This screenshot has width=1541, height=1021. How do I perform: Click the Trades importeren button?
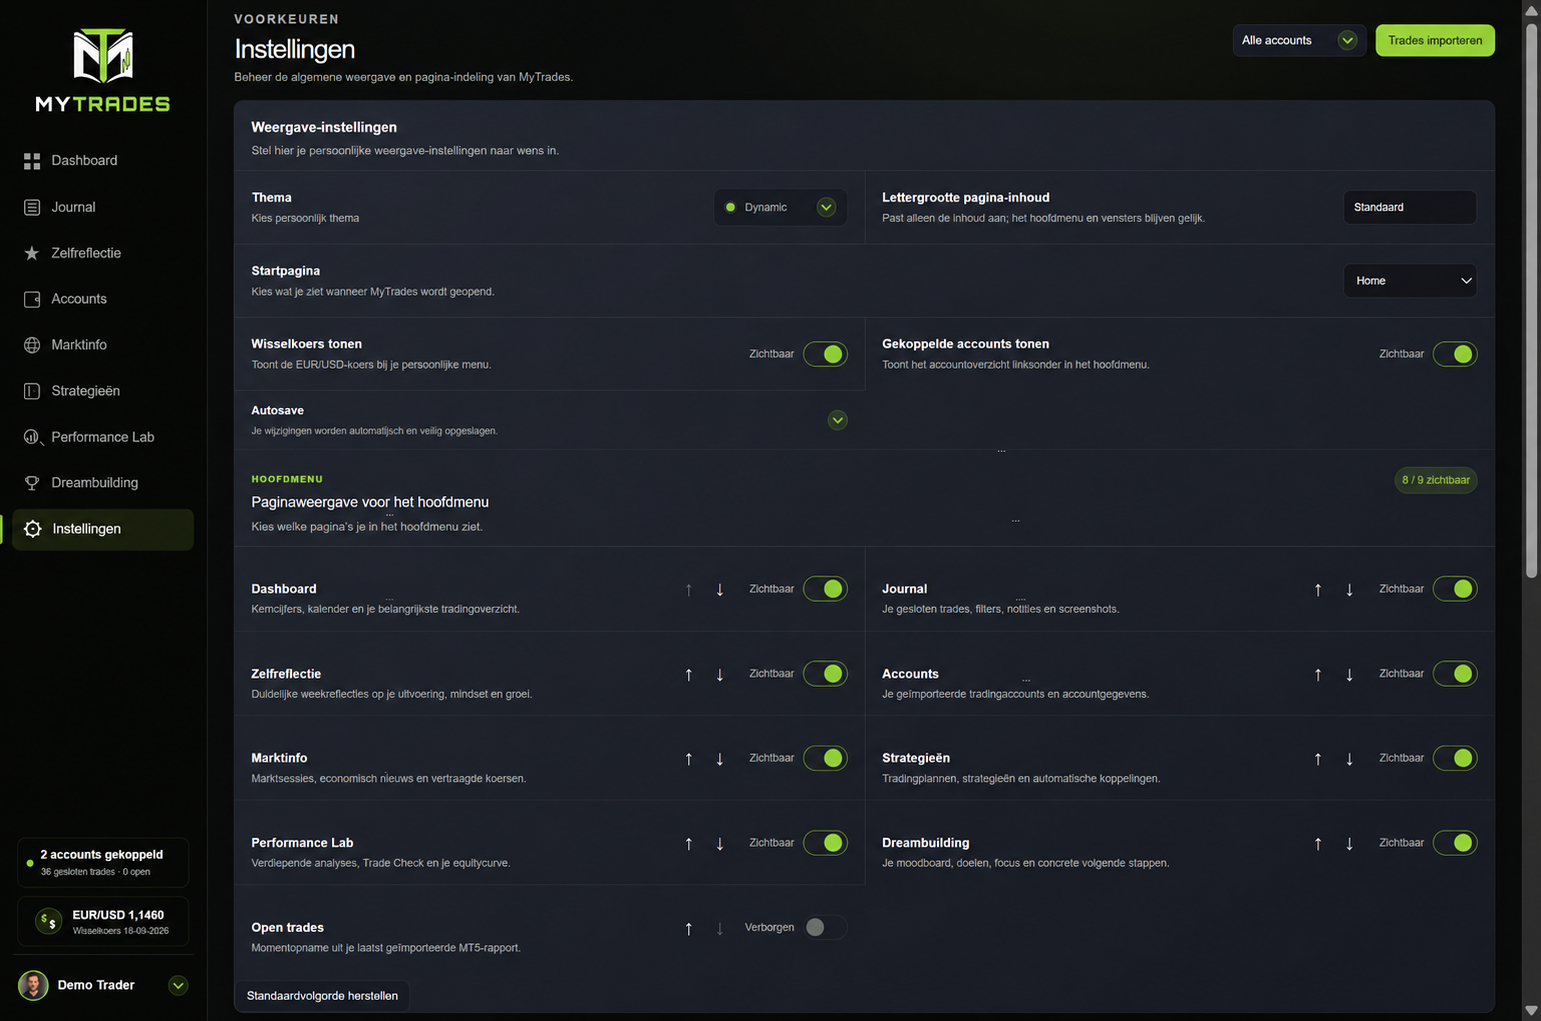tap(1435, 41)
